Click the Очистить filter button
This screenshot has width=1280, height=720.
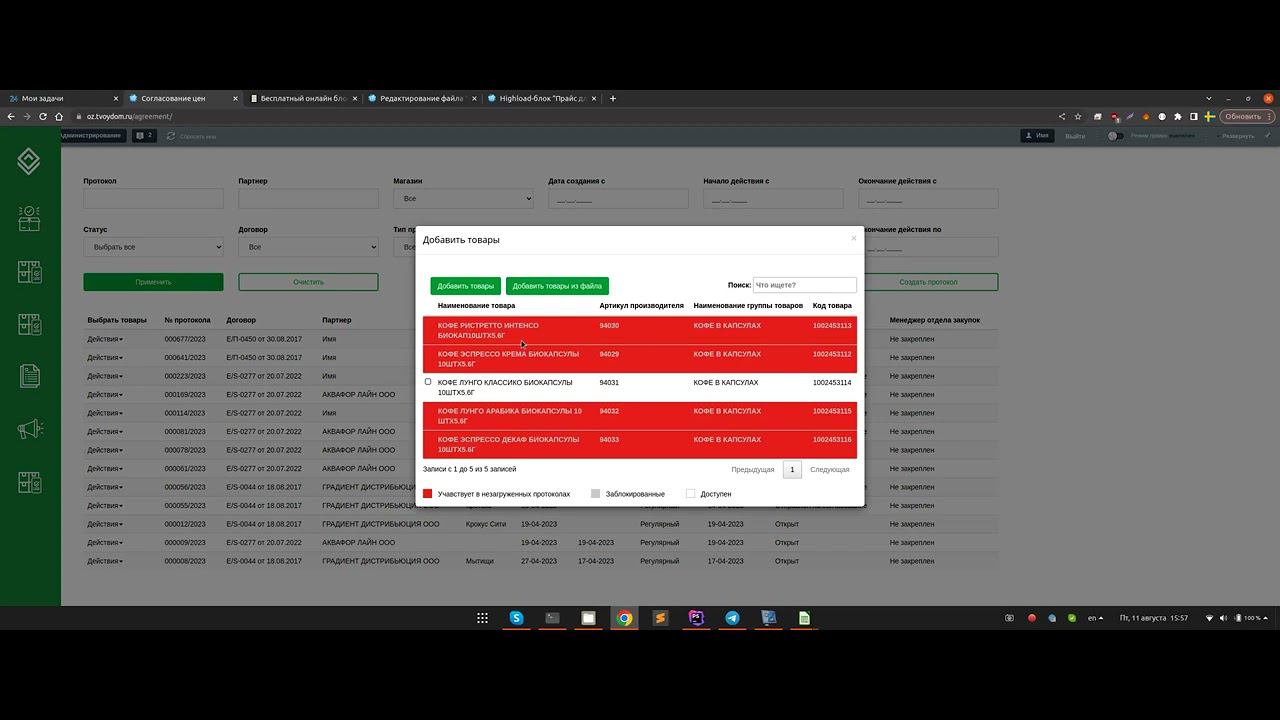tap(308, 282)
